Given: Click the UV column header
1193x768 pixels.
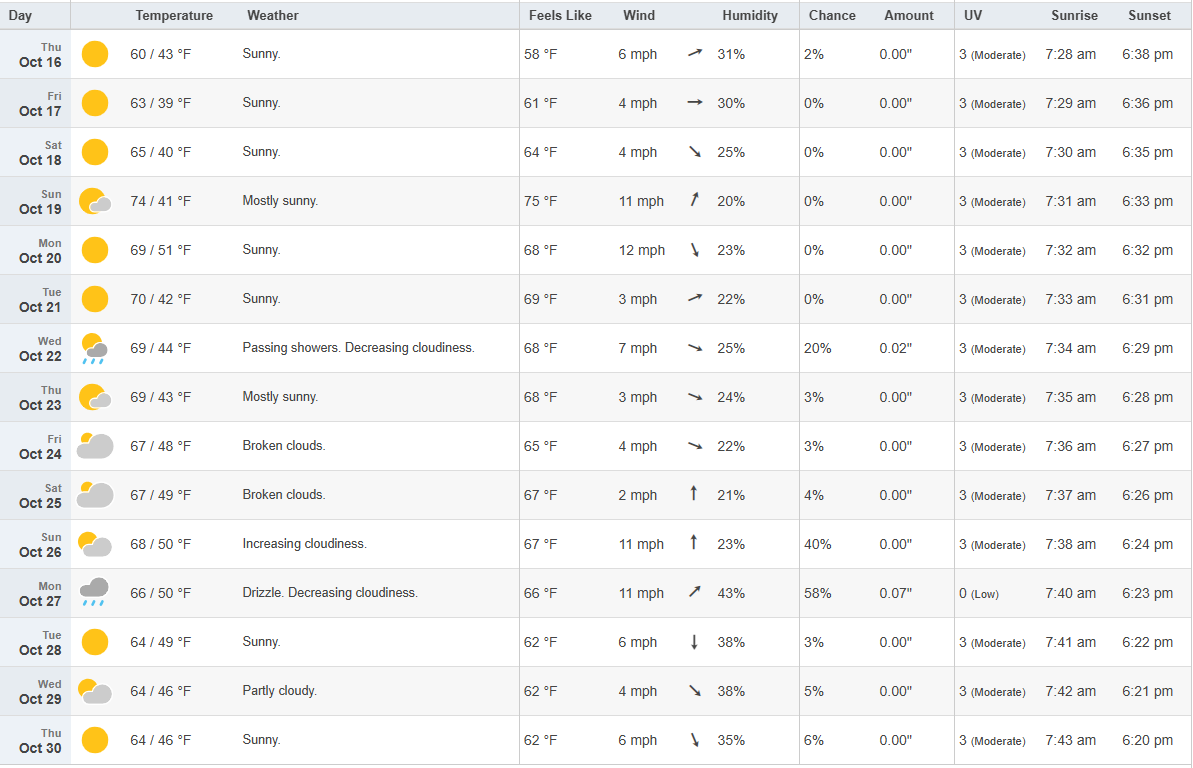Looking at the screenshot, I should (x=972, y=15).
